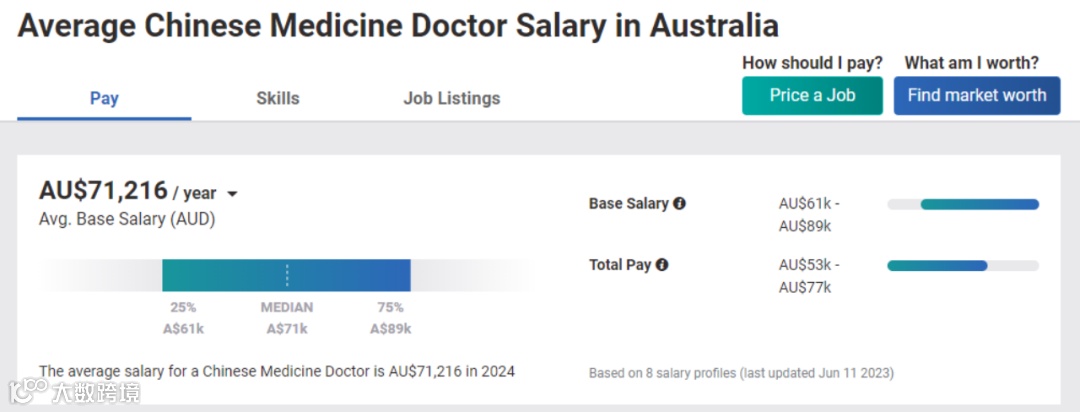The image size is (1080, 412).
Task: Click the Total Pay info icon
Action: pyautogui.click(x=662, y=265)
